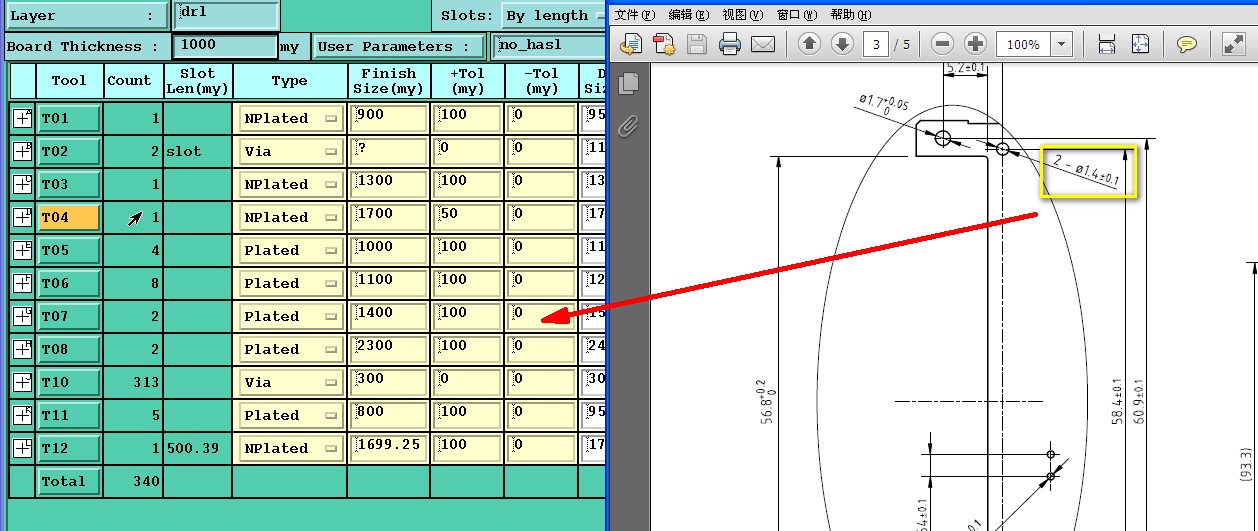This screenshot has width=1258, height=531.
Task: Click T07 -Tol field showing 0
Action: pyautogui.click(x=541, y=316)
